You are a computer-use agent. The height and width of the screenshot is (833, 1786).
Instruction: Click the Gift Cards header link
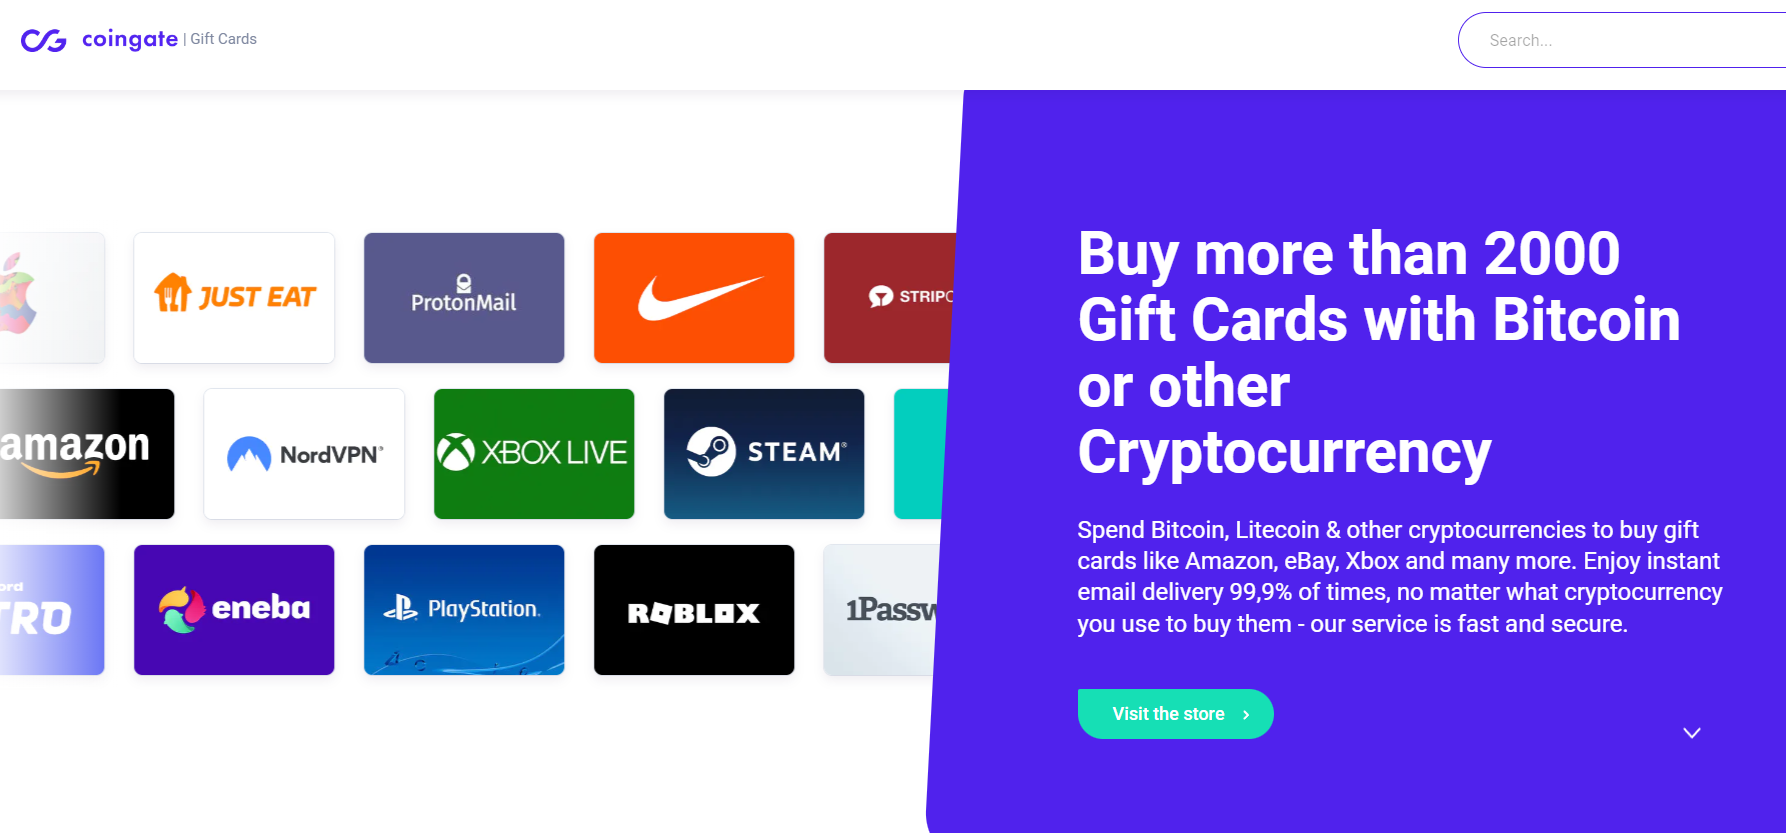223,39
